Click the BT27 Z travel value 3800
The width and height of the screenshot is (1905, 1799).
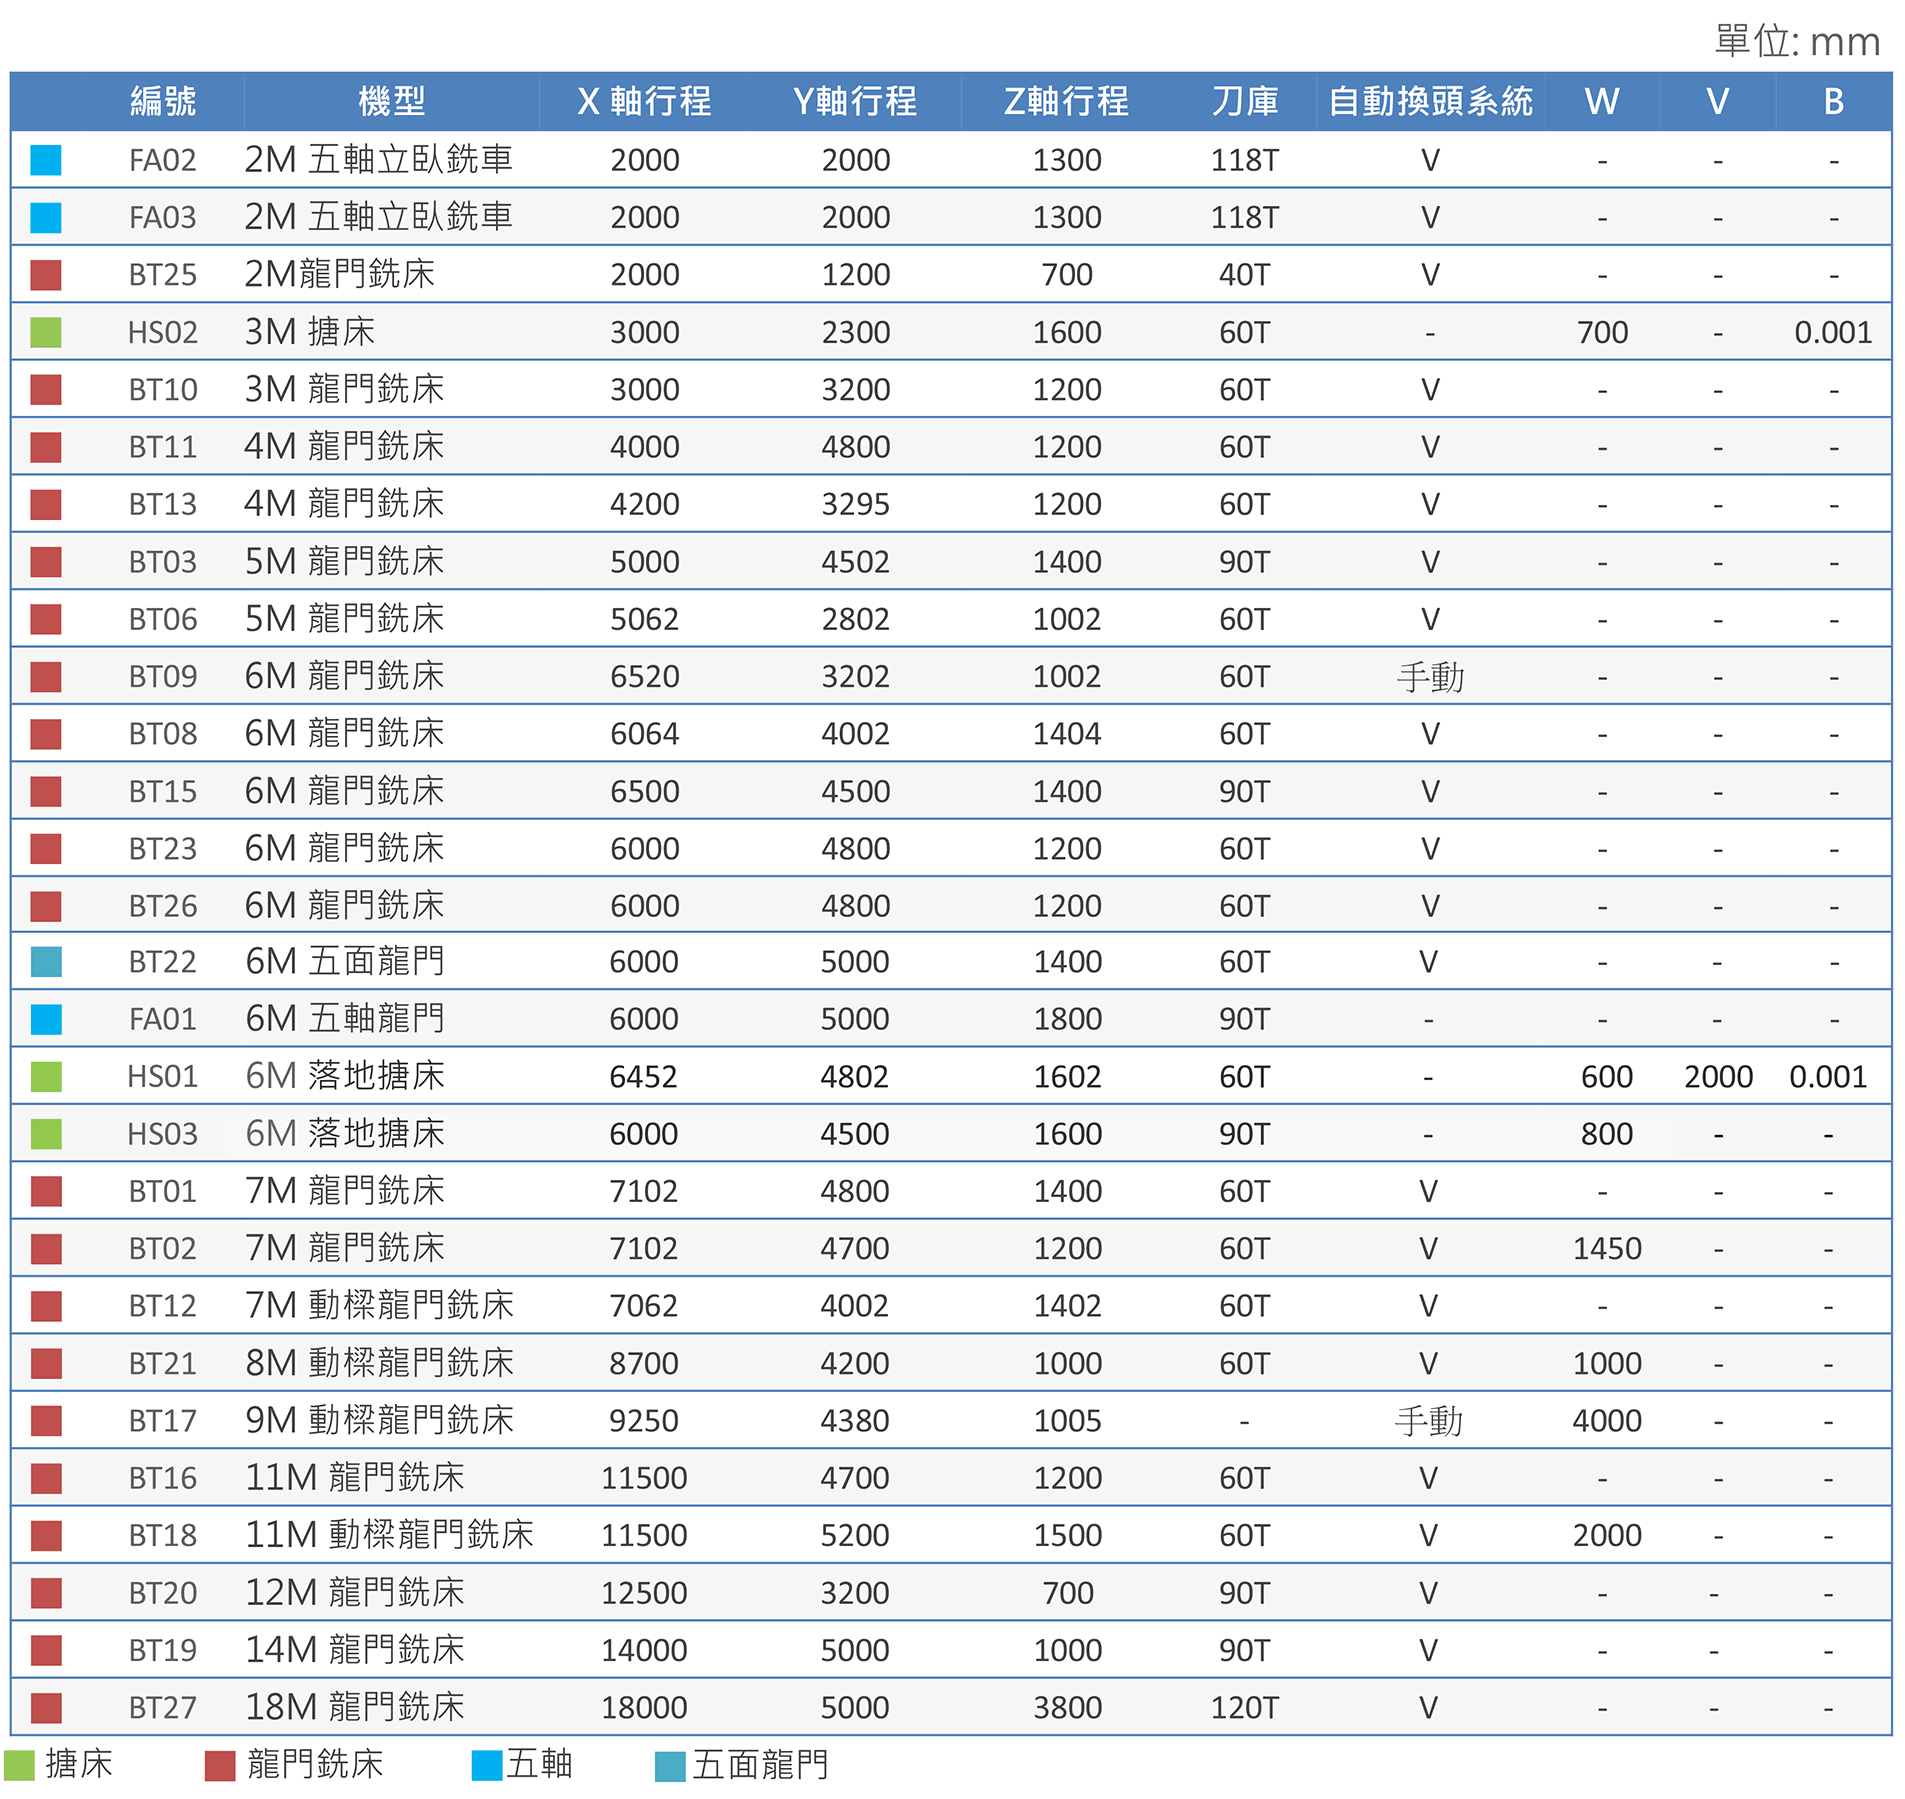pos(1068,1707)
